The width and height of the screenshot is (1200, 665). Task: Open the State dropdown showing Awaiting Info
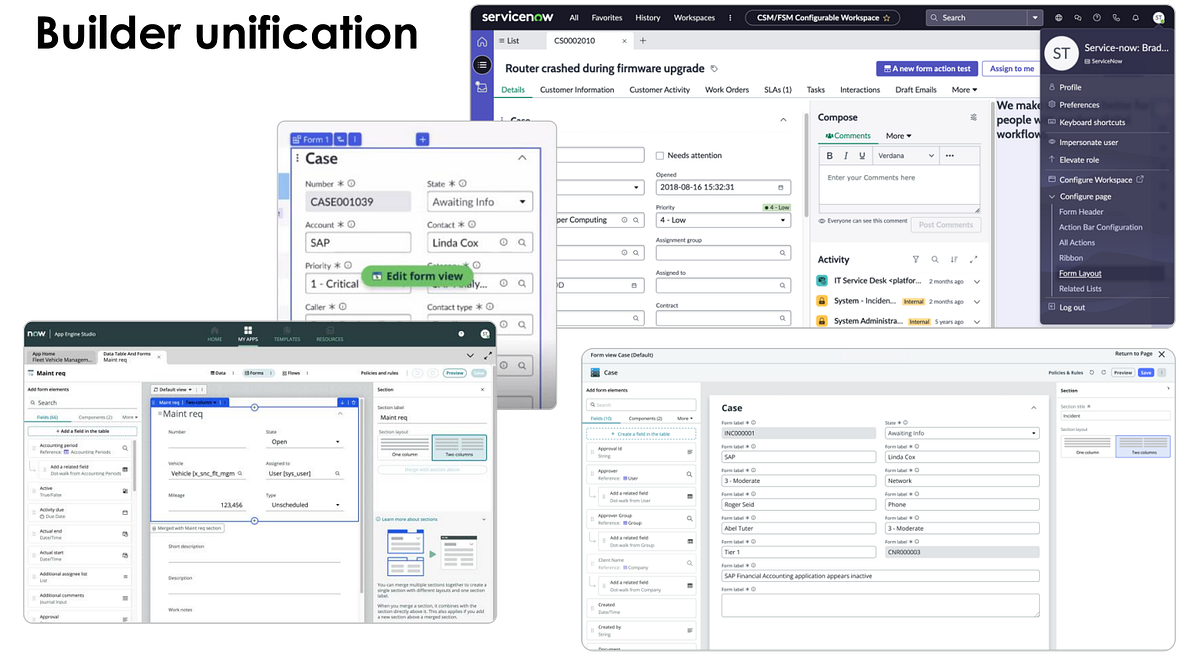479,201
